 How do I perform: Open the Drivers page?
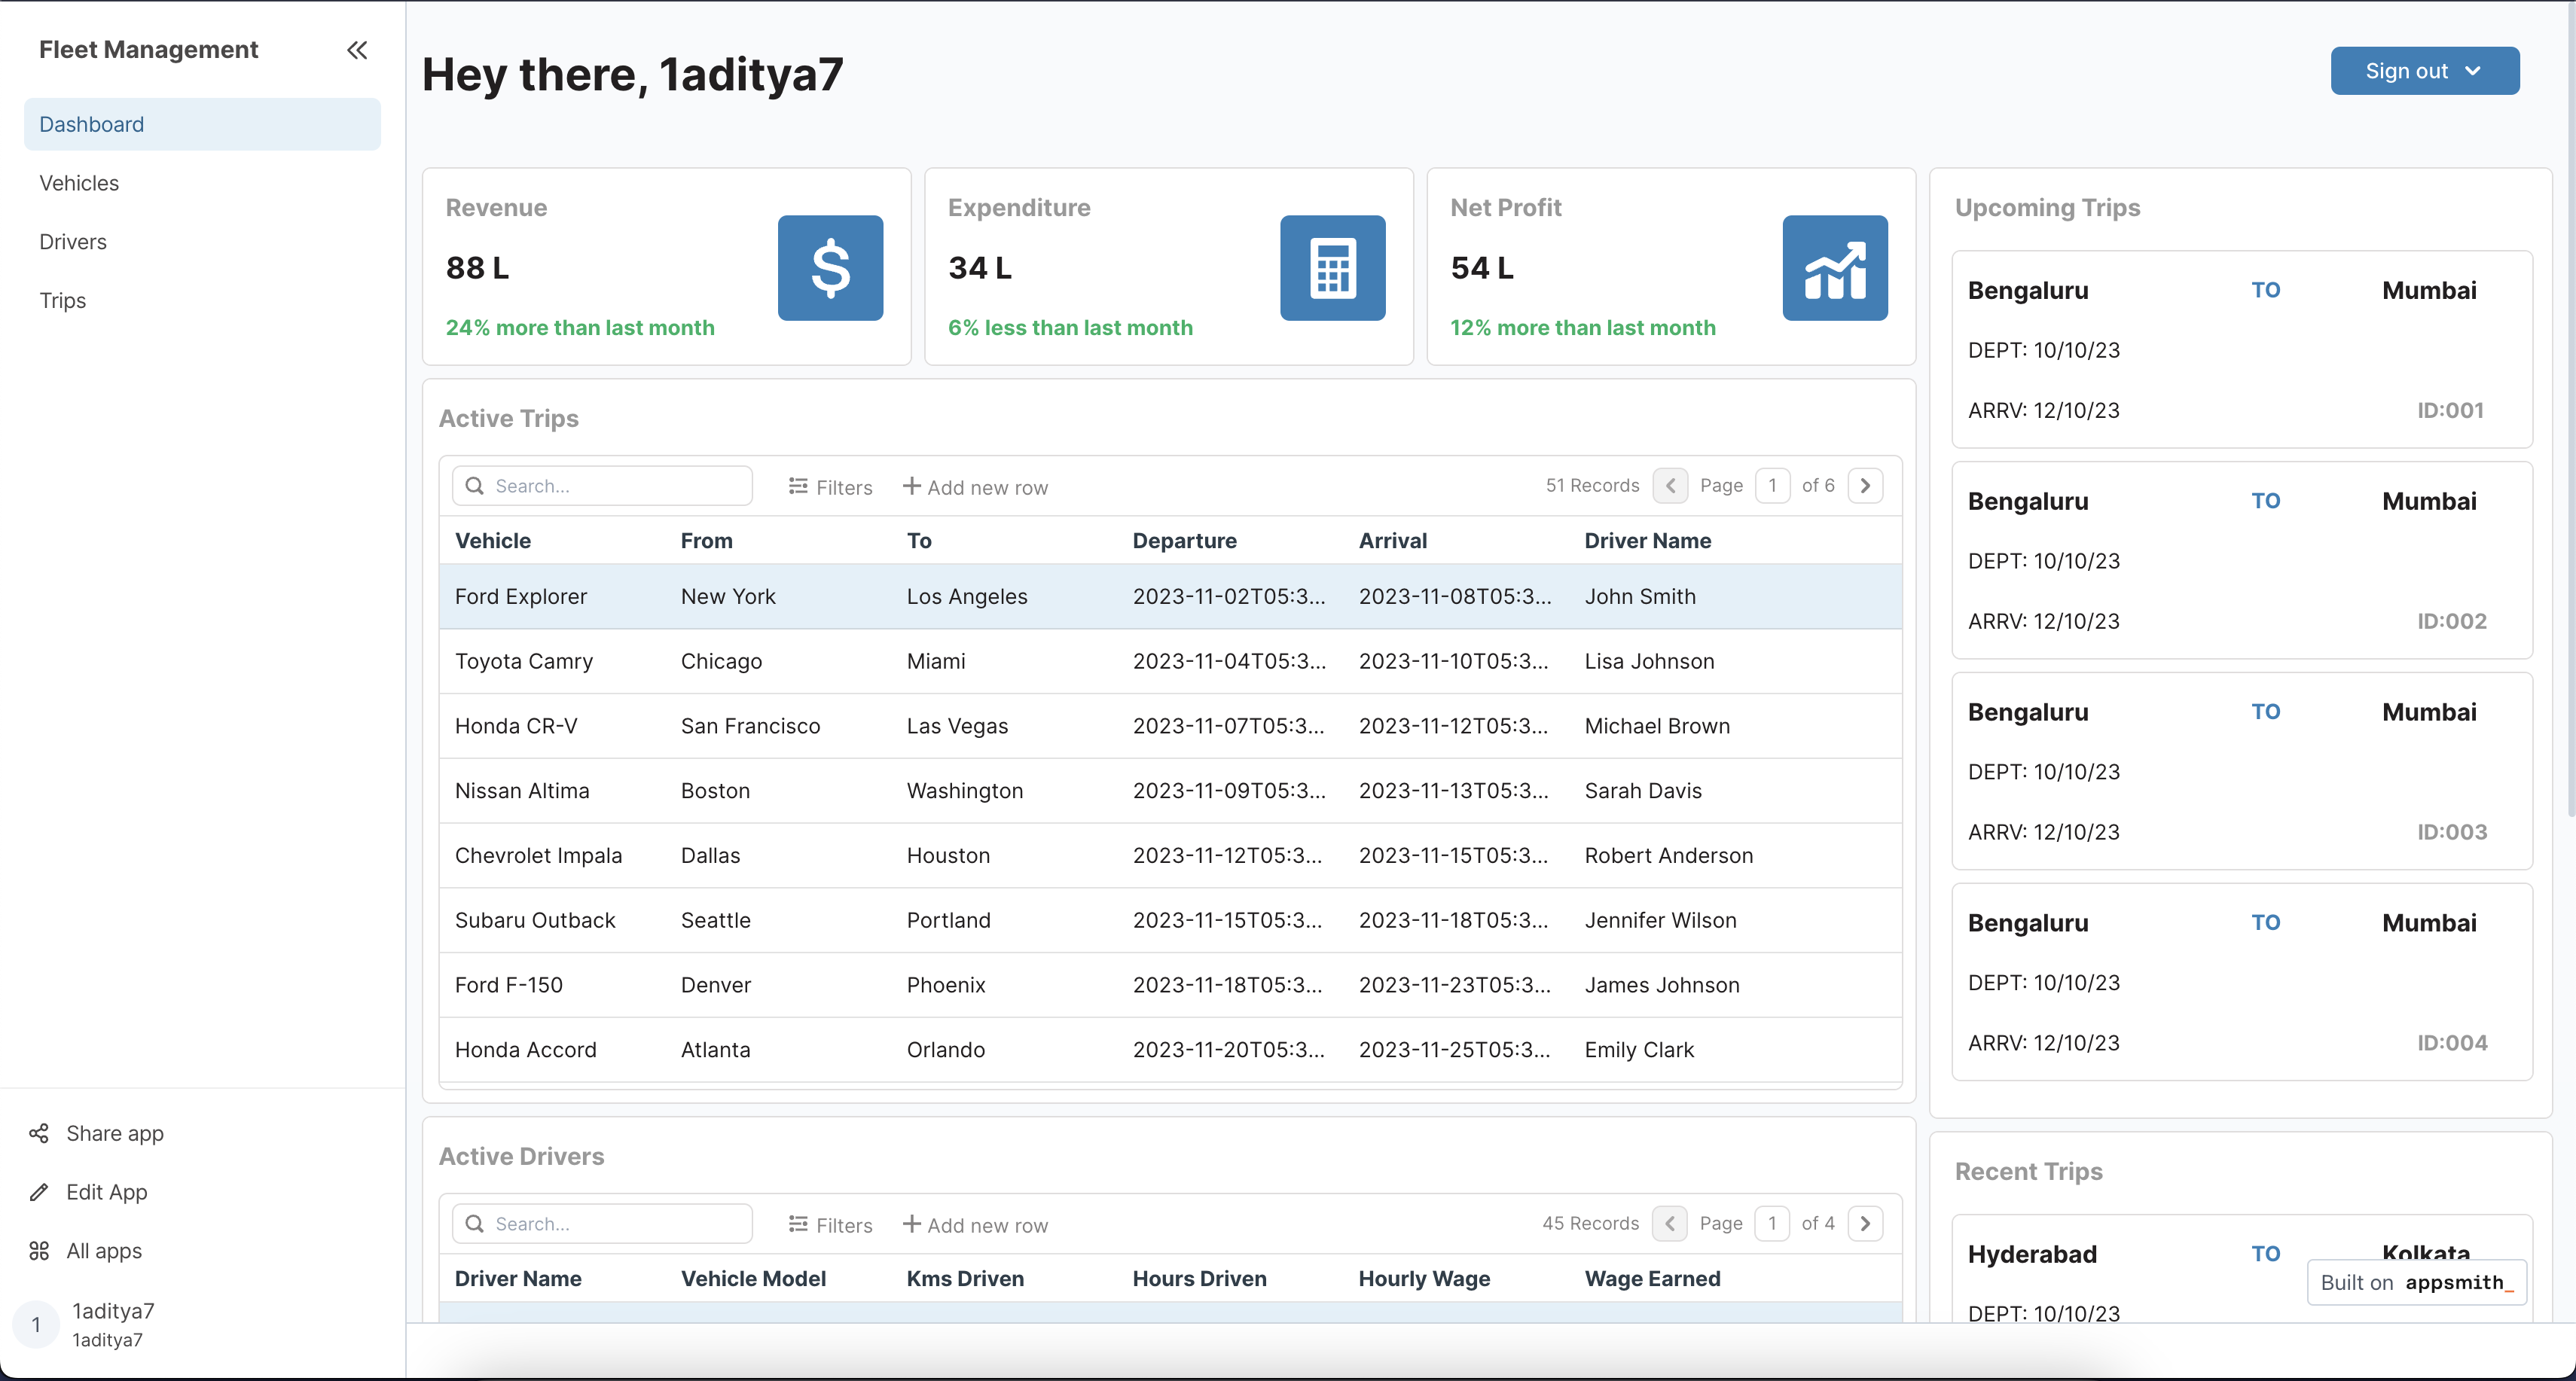(73, 242)
